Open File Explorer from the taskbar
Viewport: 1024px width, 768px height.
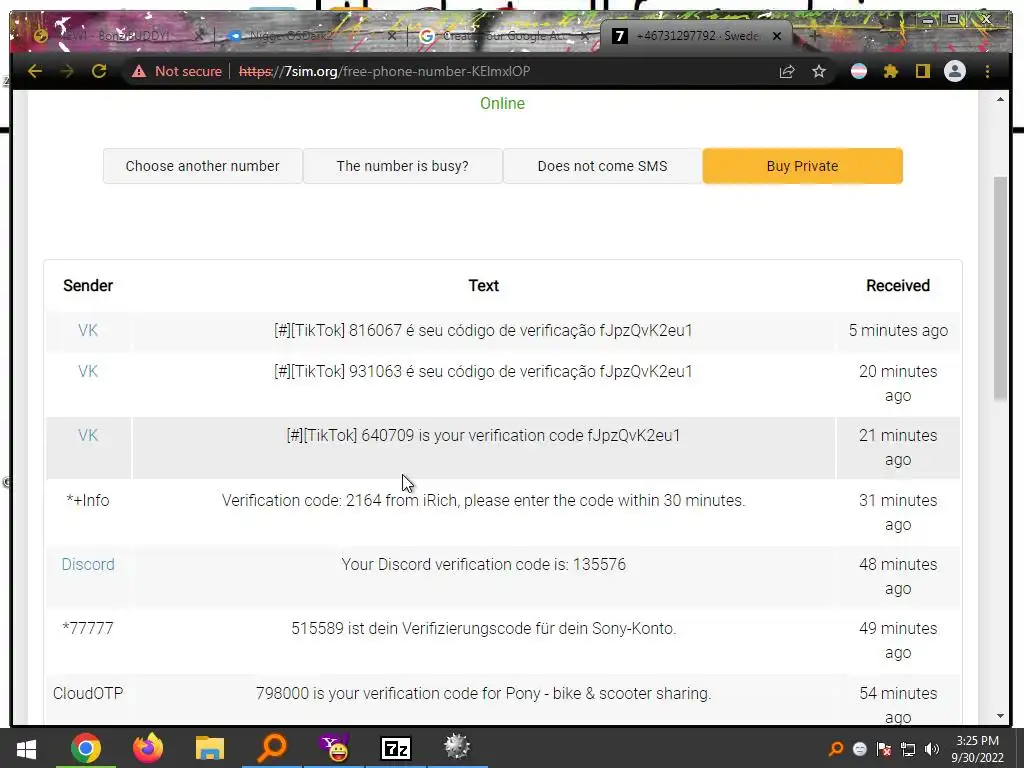click(210, 748)
